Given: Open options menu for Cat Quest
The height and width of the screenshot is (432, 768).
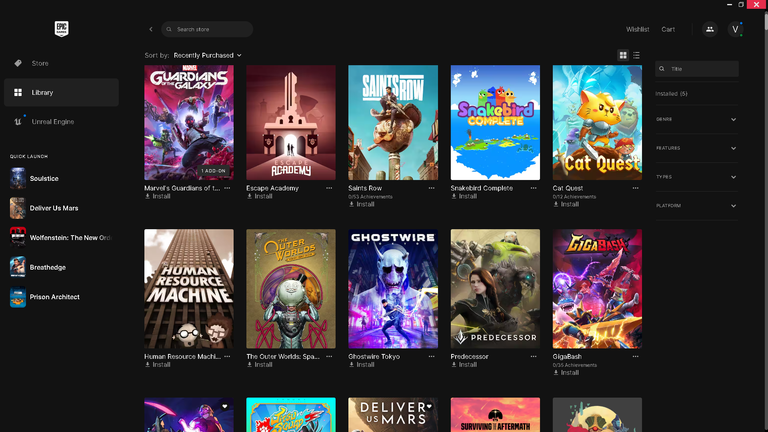Looking at the screenshot, I should (635, 188).
